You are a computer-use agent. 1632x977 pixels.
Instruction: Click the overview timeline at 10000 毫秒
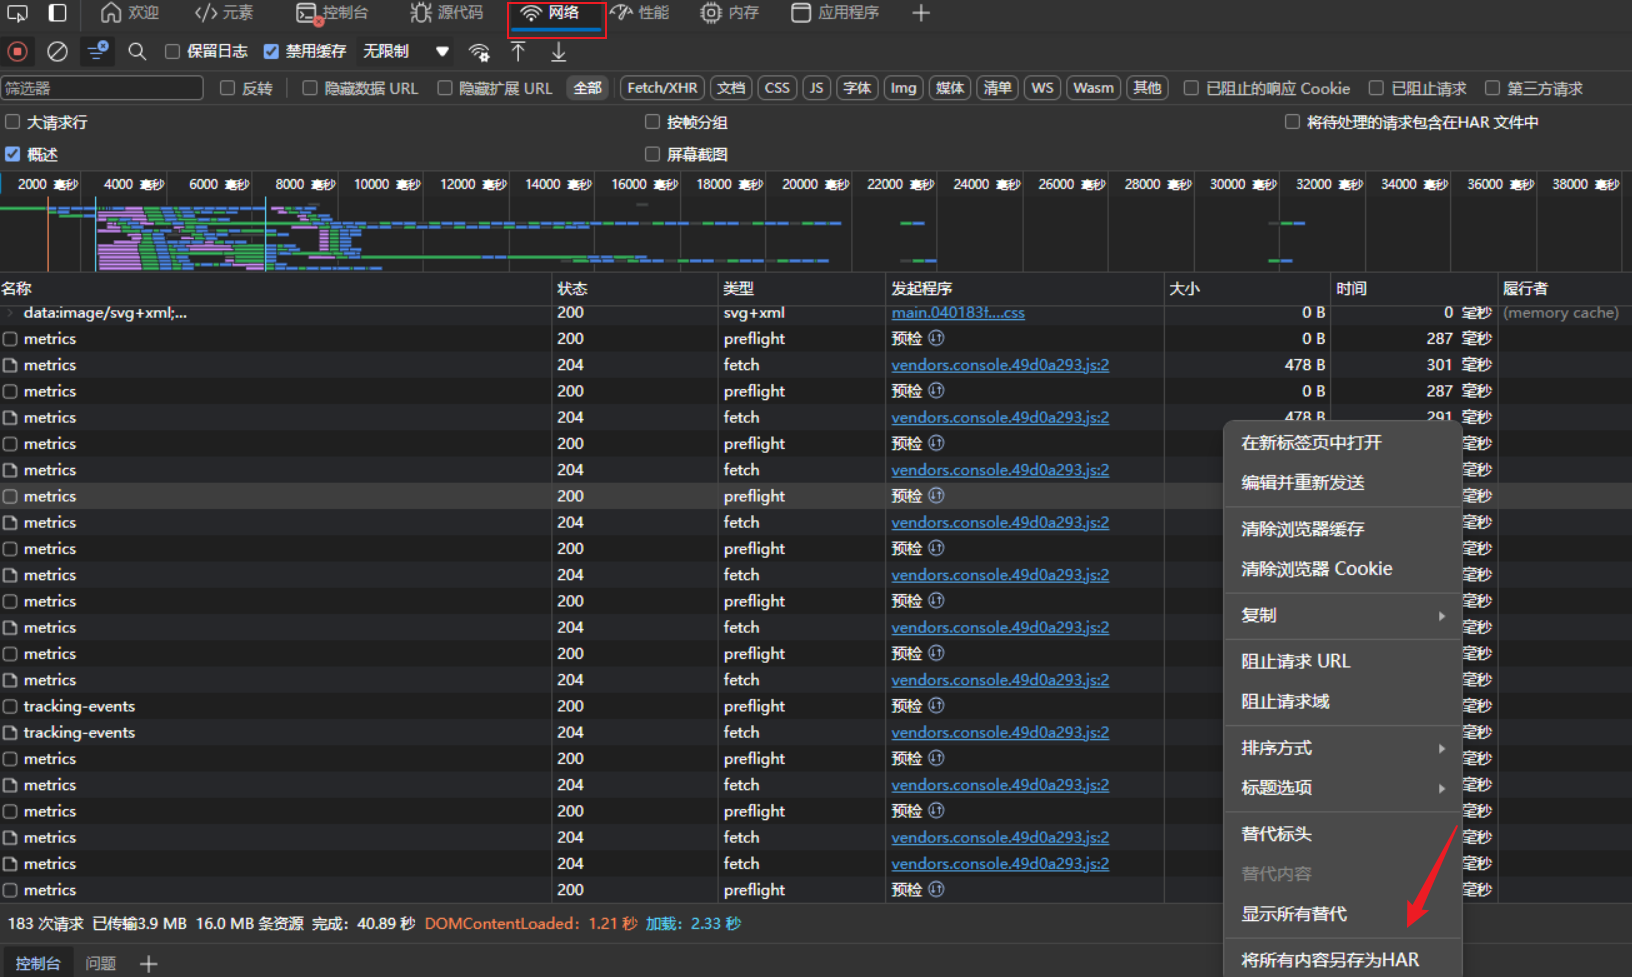[x=386, y=184]
